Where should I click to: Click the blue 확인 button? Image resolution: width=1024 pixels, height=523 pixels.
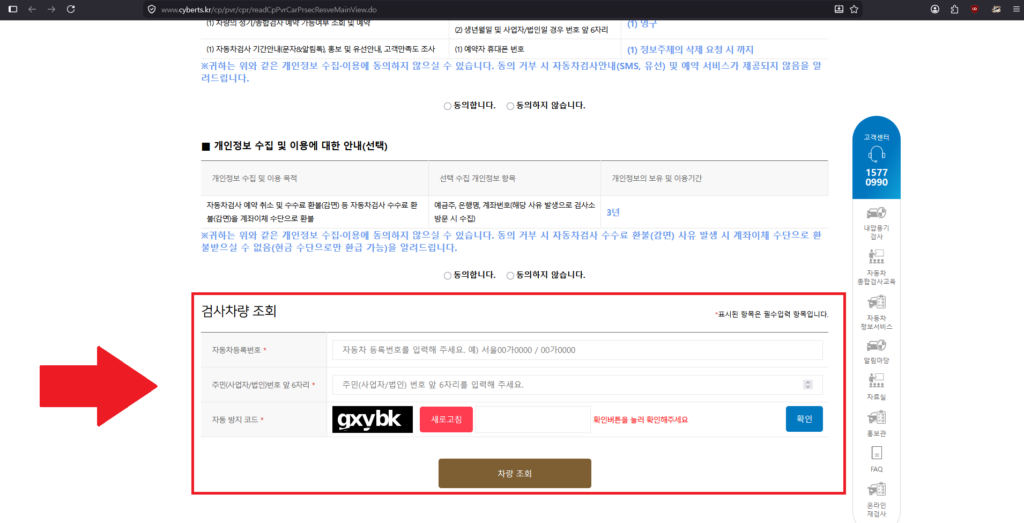click(804, 419)
